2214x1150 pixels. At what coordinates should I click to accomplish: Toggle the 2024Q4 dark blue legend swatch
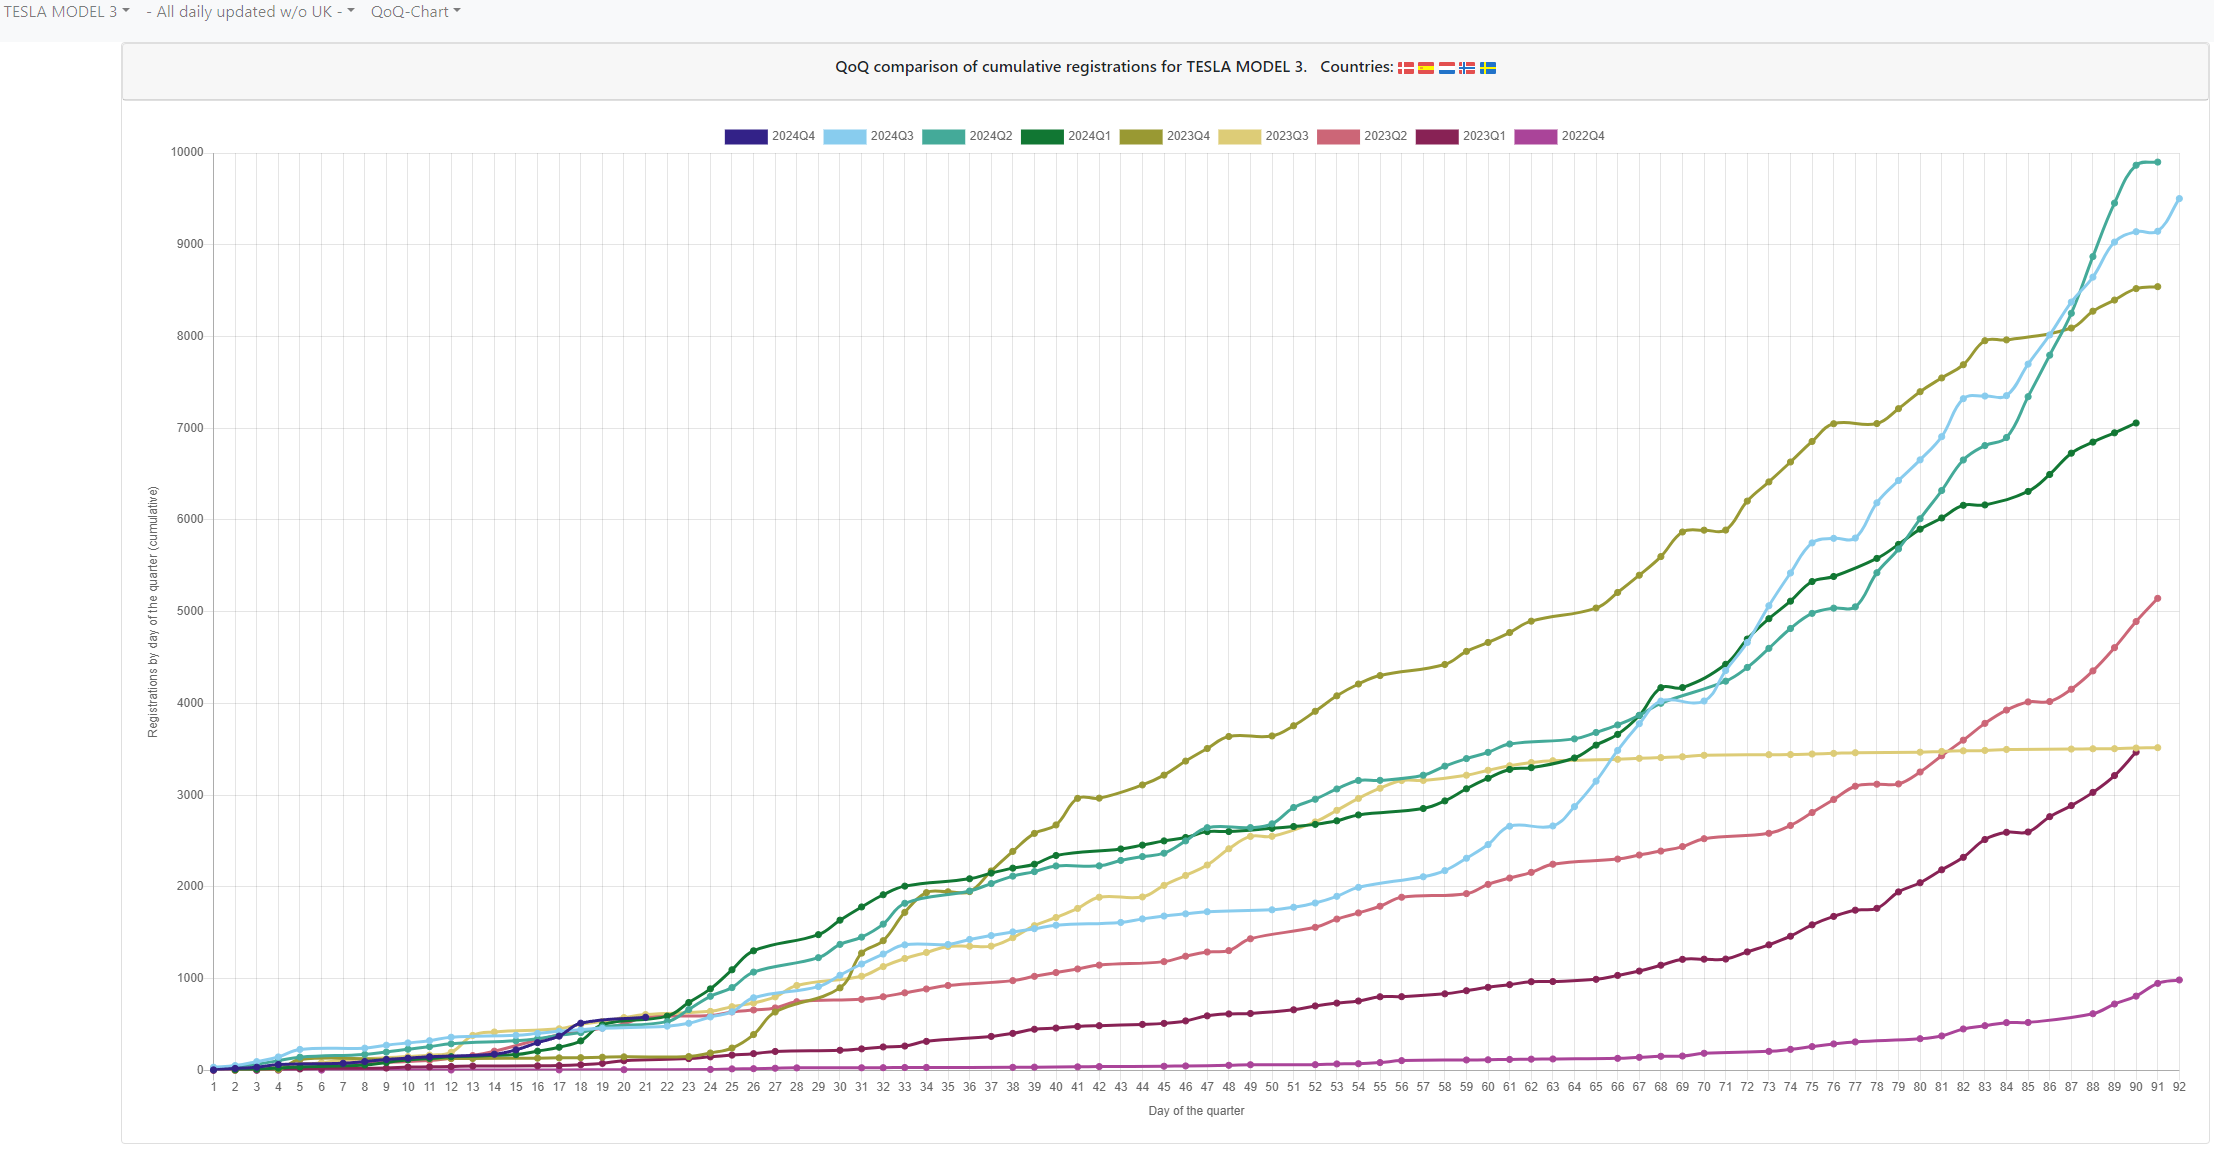(746, 136)
